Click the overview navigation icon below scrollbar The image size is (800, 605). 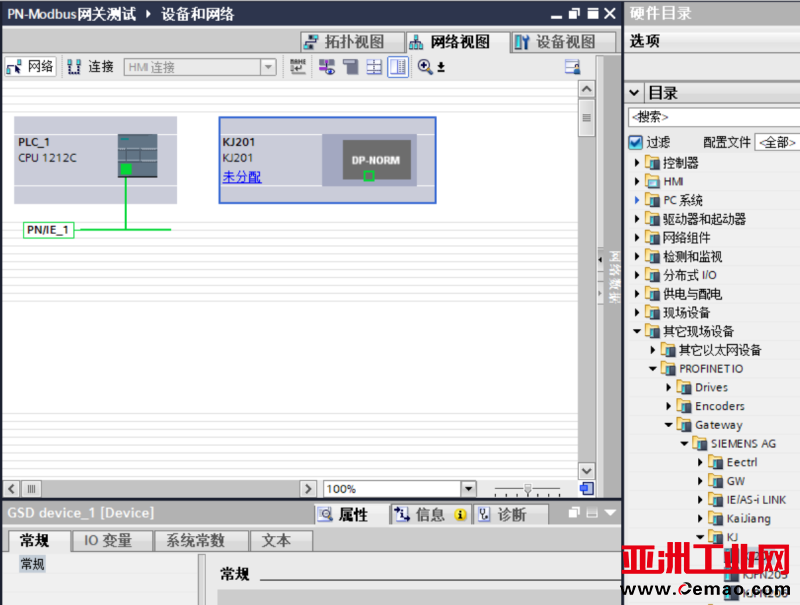coord(587,489)
